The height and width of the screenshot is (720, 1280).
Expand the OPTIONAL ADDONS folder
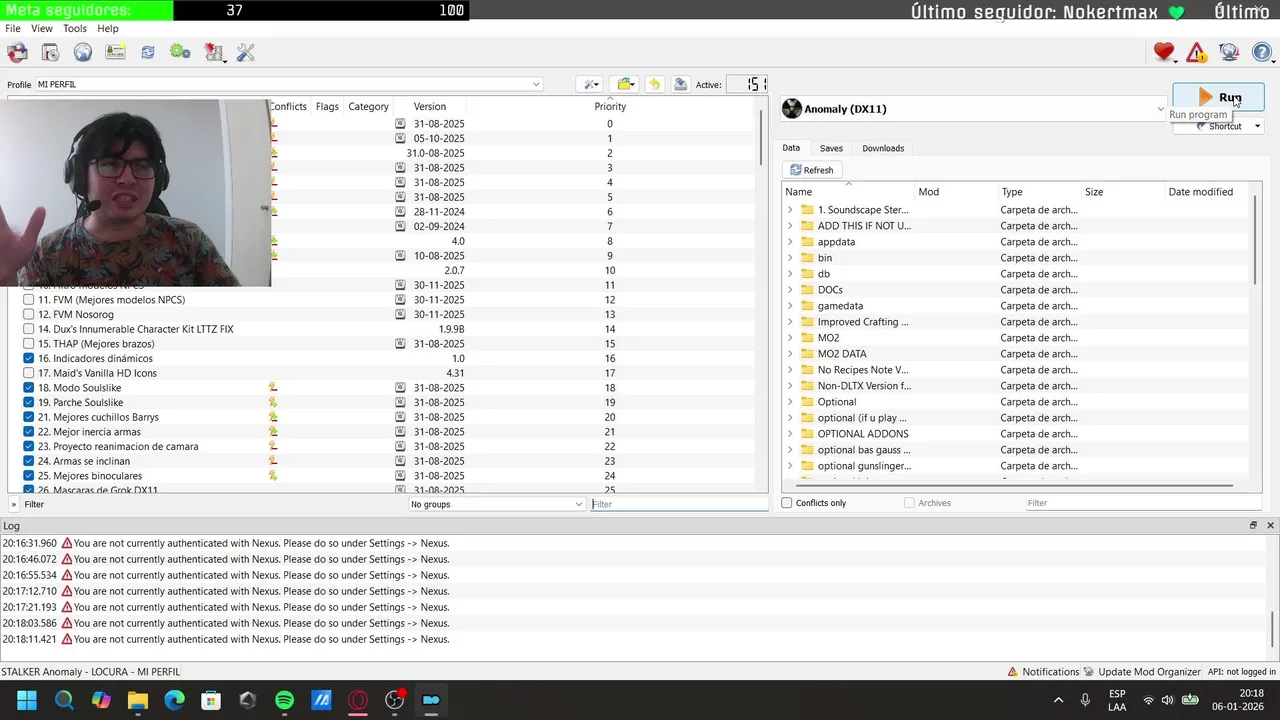[x=790, y=434]
